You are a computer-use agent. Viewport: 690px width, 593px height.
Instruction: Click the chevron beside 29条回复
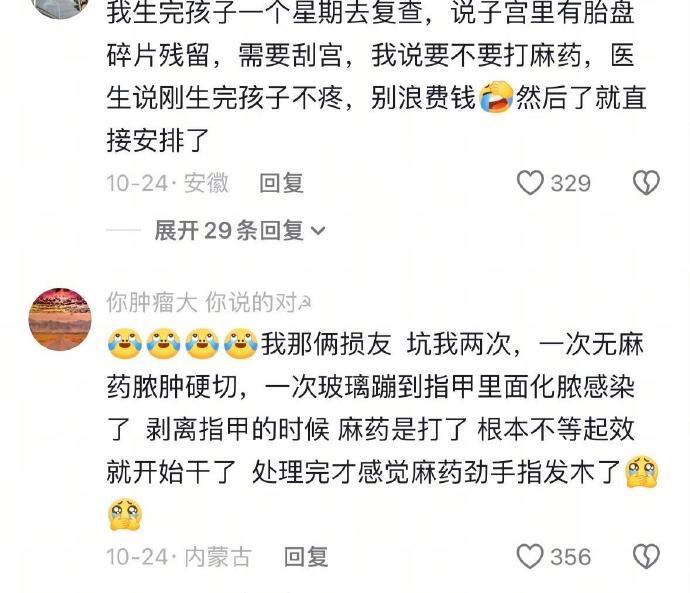click(318, 231)
